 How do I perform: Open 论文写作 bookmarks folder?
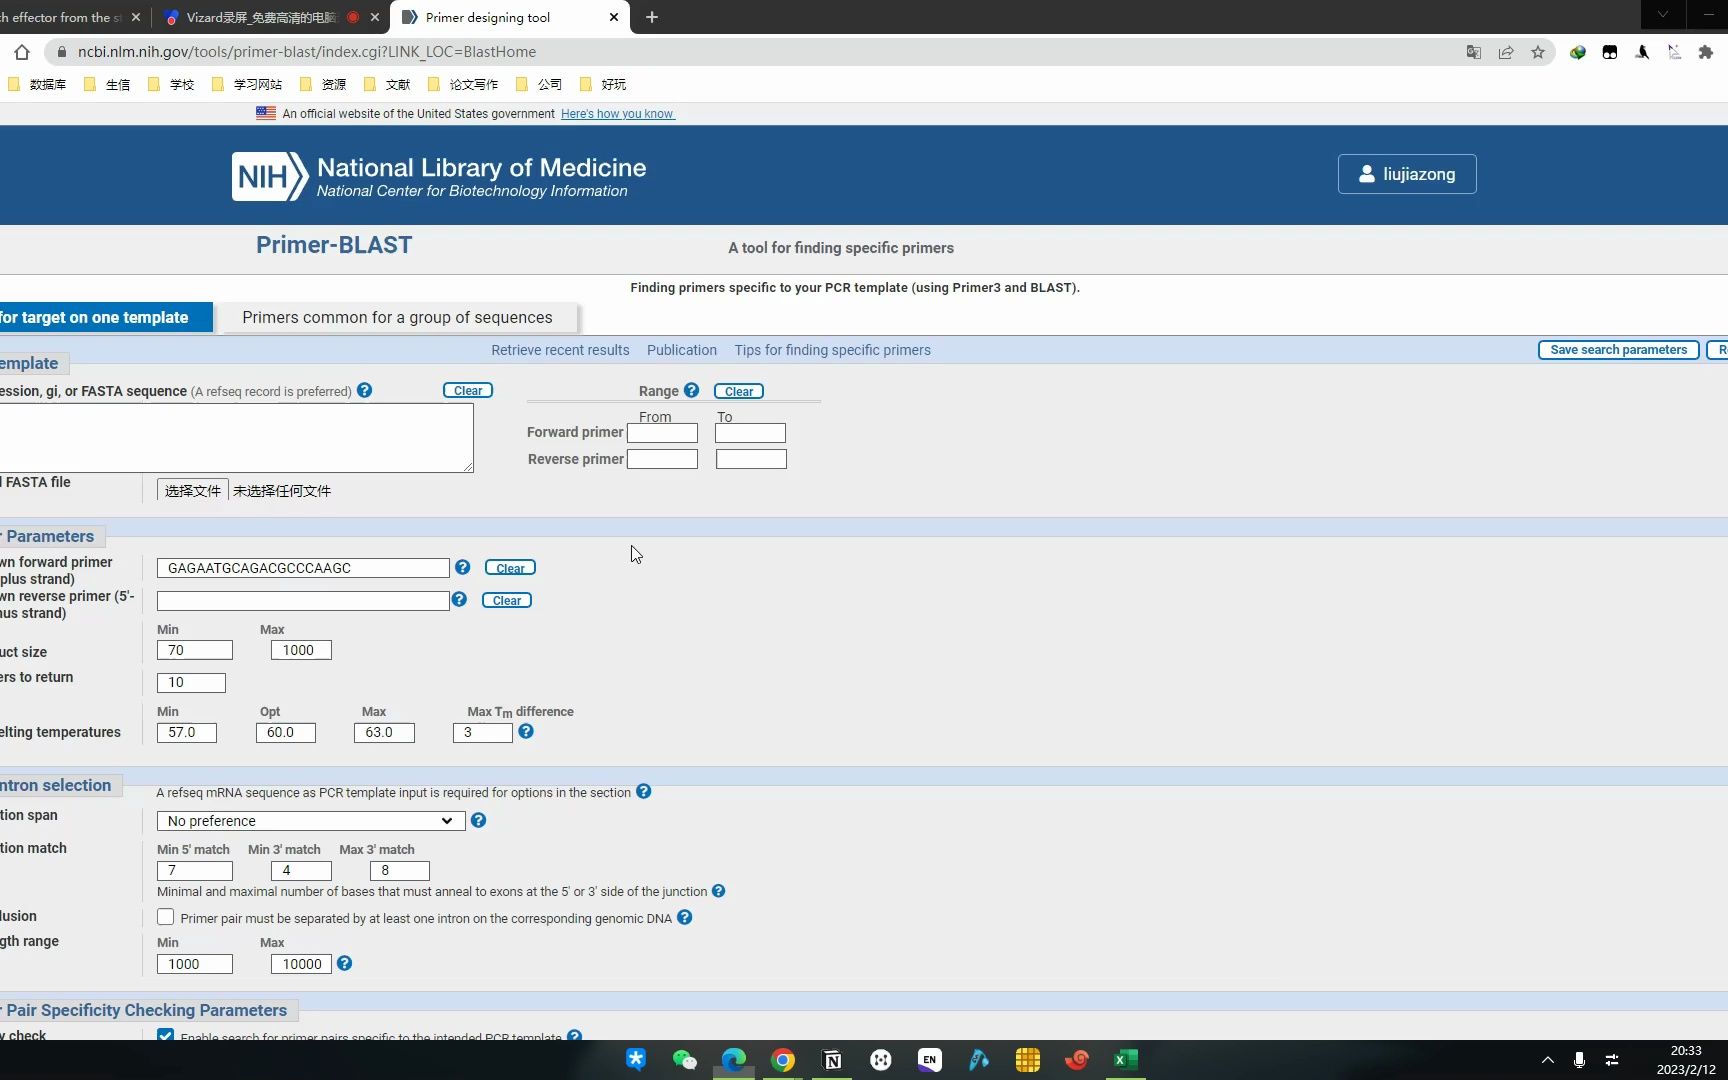point(463,84)
